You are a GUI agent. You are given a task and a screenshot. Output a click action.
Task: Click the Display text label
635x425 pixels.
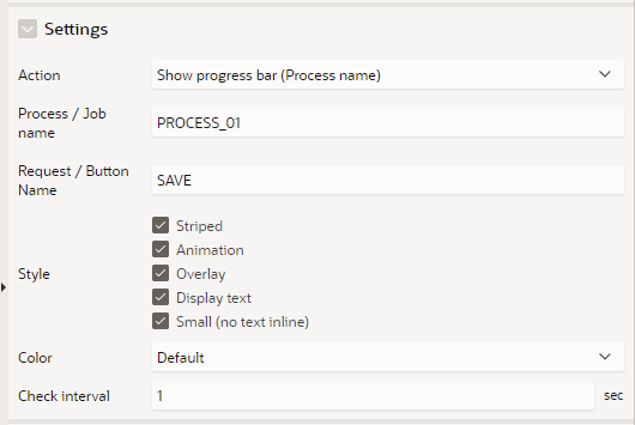[213, 298]
